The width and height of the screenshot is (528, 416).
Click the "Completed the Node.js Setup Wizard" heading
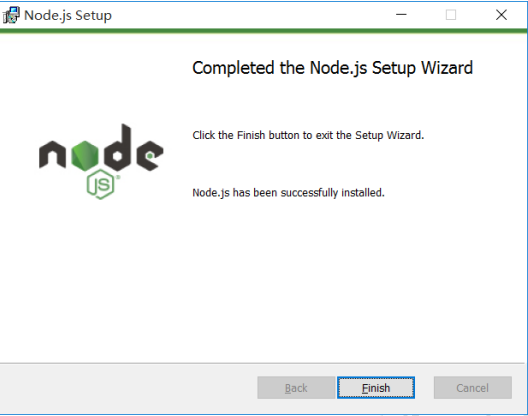pos(333,68)
